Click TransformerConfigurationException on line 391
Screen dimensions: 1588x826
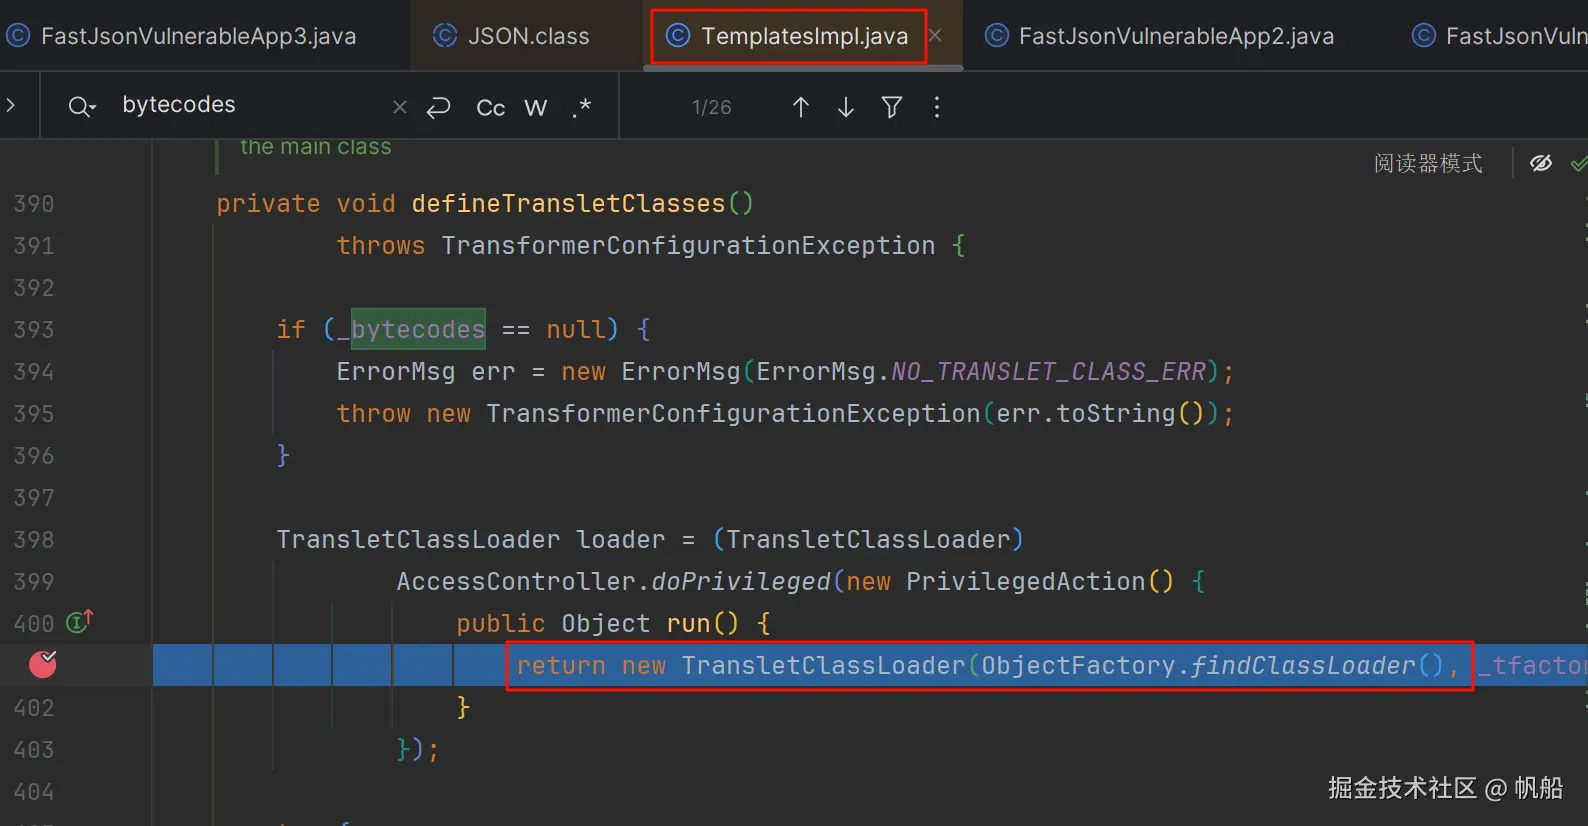[x=688, y=246]
